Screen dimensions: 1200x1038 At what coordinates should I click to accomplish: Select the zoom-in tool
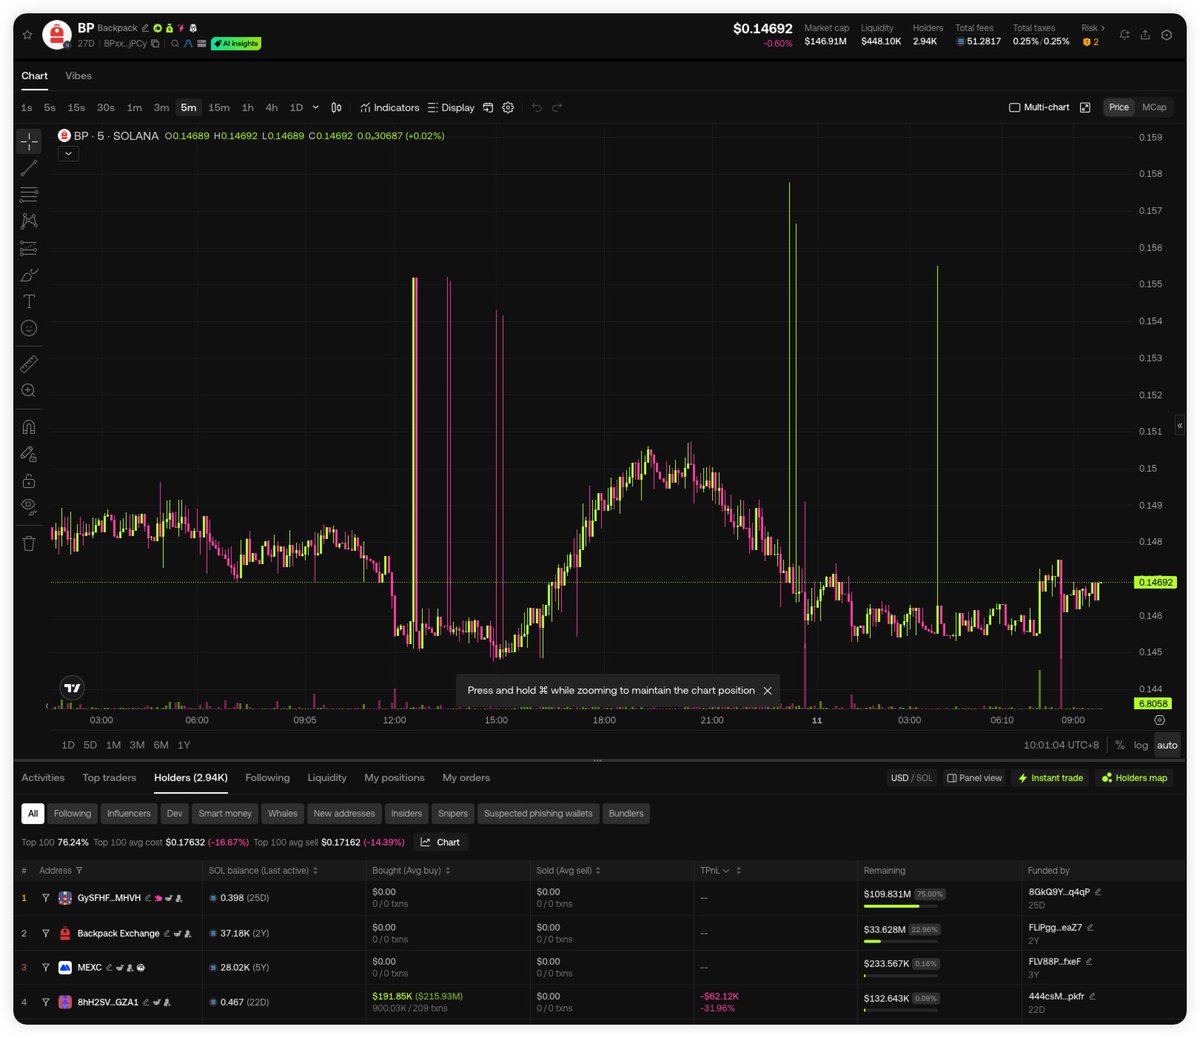(x=29, y=391)
